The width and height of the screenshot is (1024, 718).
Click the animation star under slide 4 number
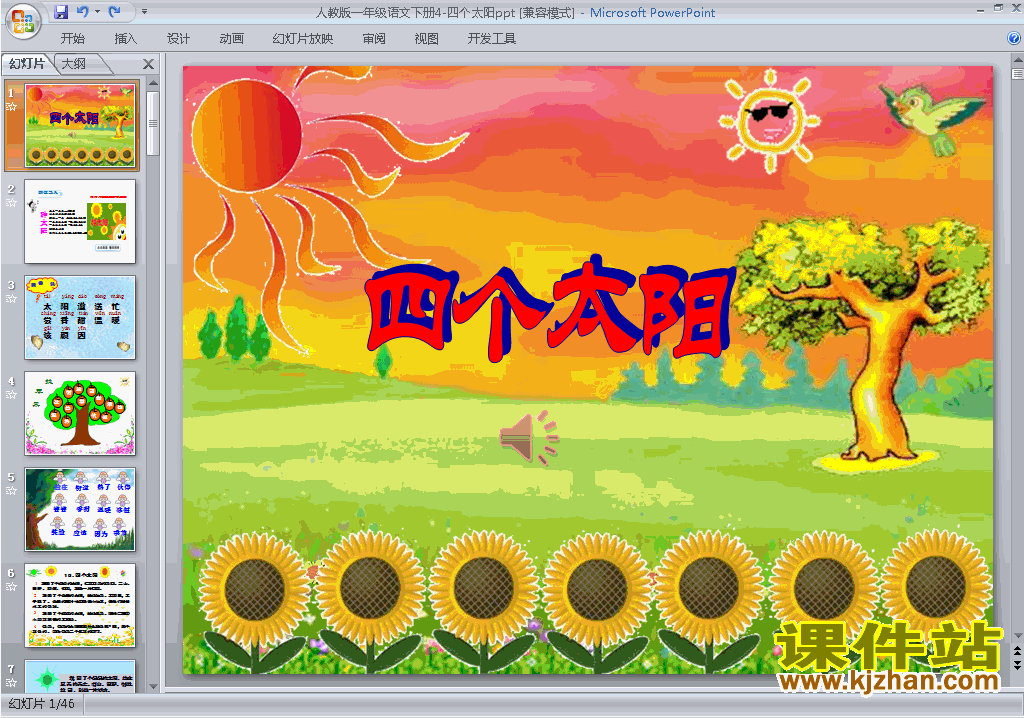pyautogui.click(x=11, y=395)
